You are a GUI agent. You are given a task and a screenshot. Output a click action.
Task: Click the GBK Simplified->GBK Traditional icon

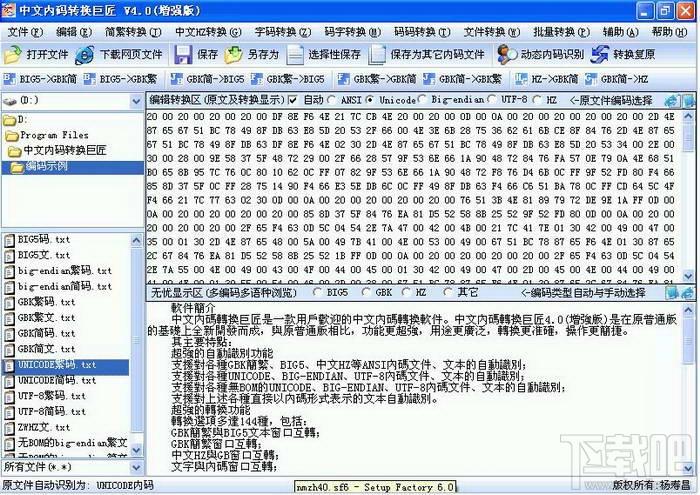click(429, 79)
